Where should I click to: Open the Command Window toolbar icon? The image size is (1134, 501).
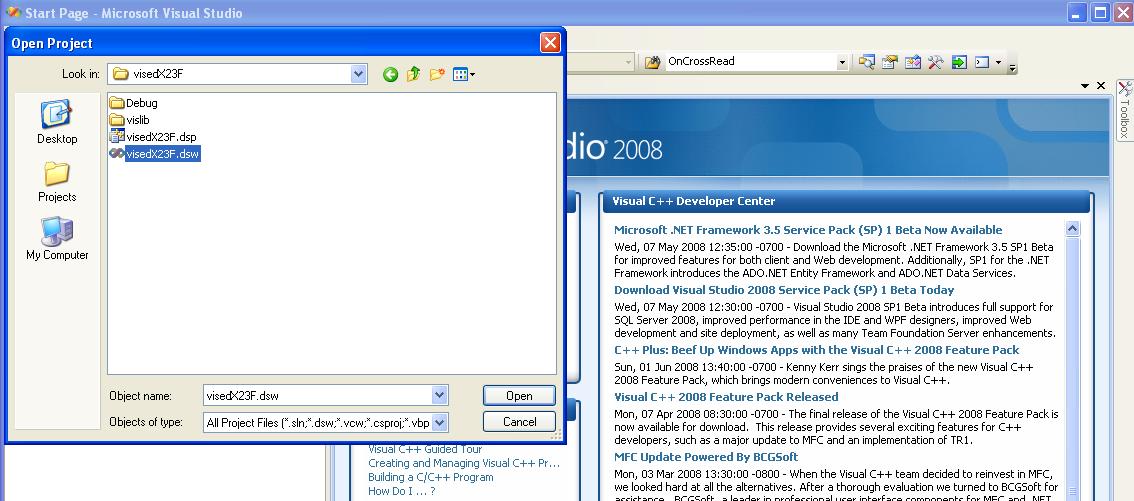tap(981, 62)
